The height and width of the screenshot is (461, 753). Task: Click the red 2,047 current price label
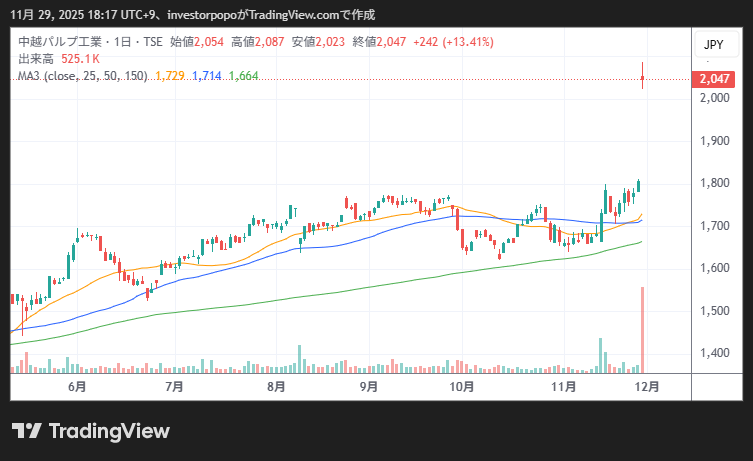713,78
